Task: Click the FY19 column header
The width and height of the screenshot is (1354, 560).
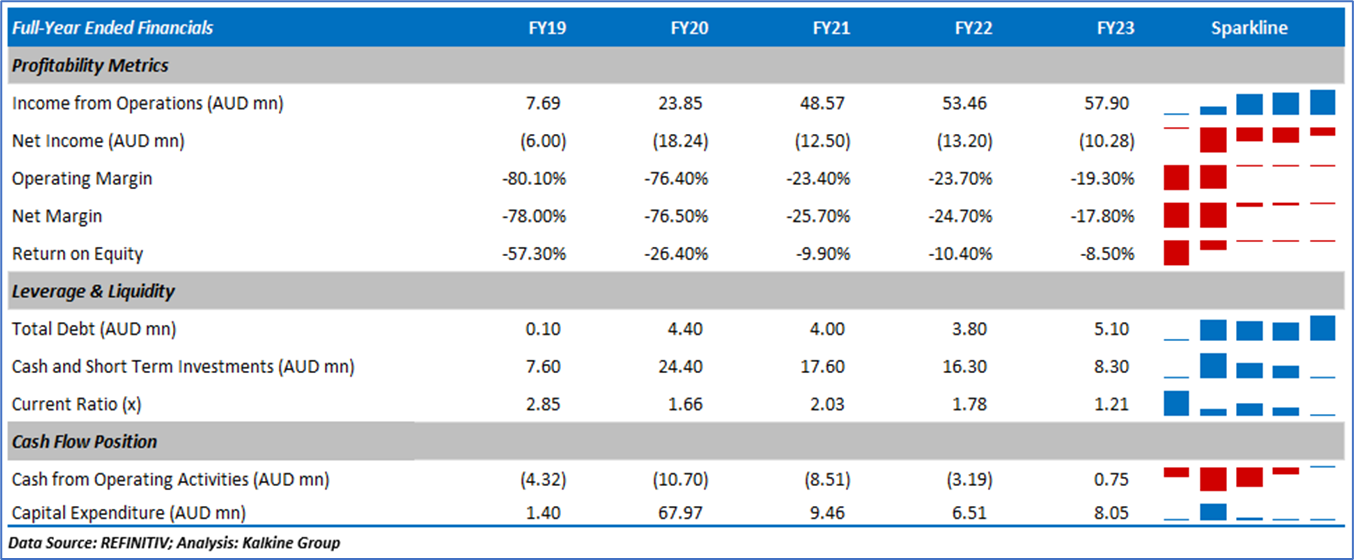Action: click(547, 28)
